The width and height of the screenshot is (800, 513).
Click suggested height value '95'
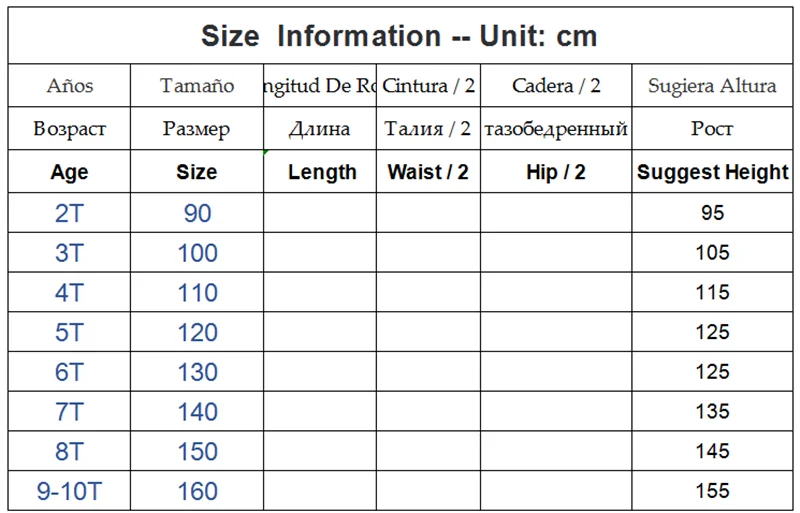pyautogui.click(x=712, y=213)
